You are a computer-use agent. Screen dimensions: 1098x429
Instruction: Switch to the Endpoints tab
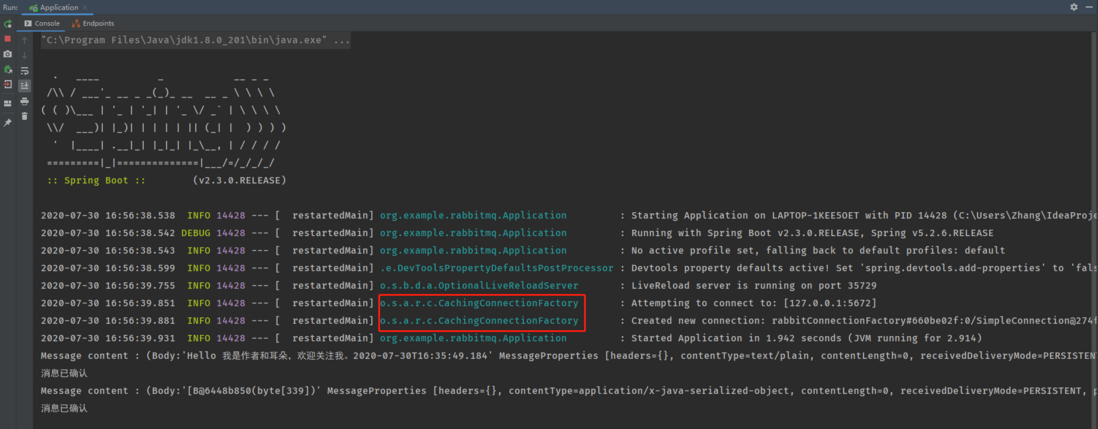pos(93,23)
